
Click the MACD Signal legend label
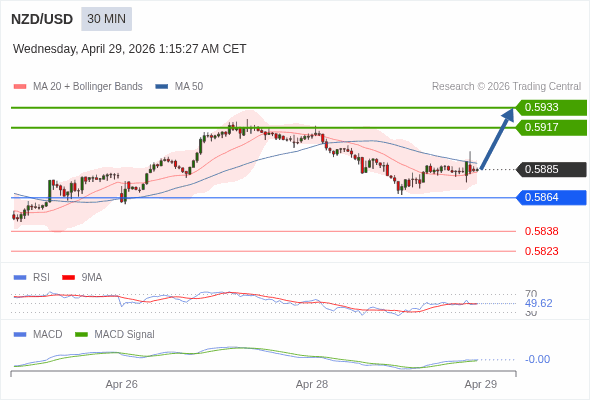[124, 335]
